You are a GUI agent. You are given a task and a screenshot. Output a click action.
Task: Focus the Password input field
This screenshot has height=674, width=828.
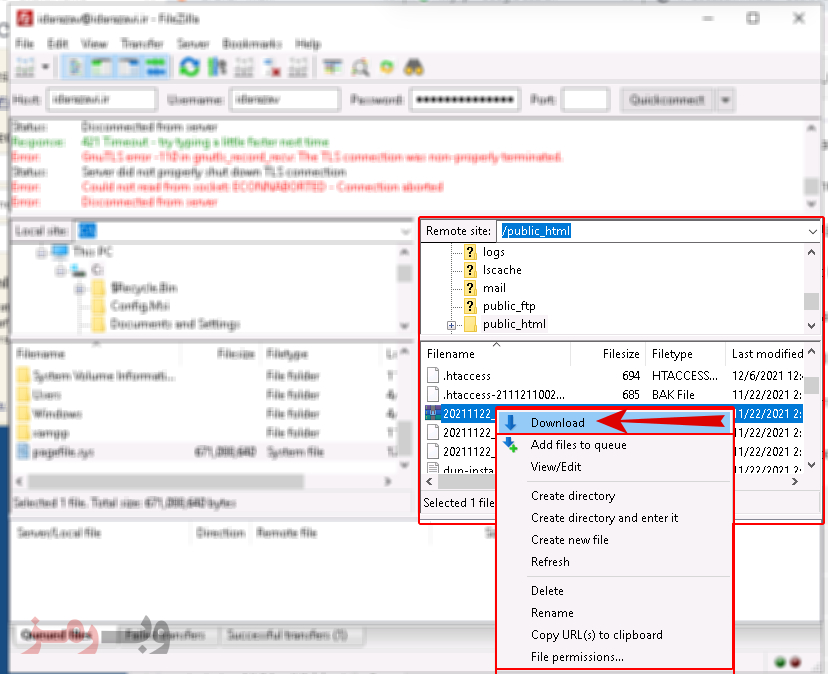[x=465, y=99]
